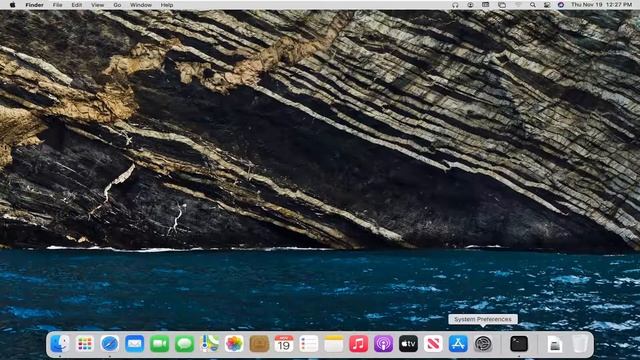Viewport: 640px width, 360px height.
Task: Launch Photos from the Dock
Action: coord(234,344)
